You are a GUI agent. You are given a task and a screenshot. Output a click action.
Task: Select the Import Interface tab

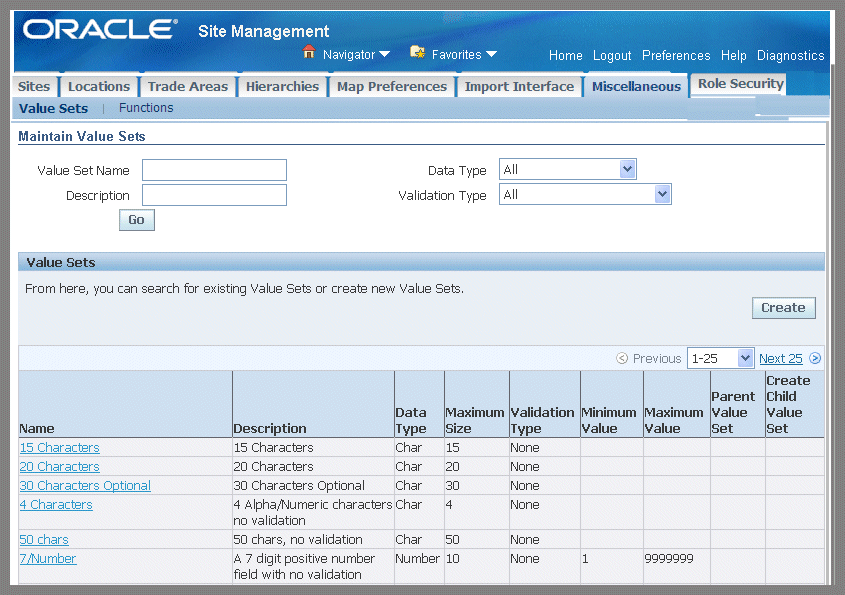(519, 86)
